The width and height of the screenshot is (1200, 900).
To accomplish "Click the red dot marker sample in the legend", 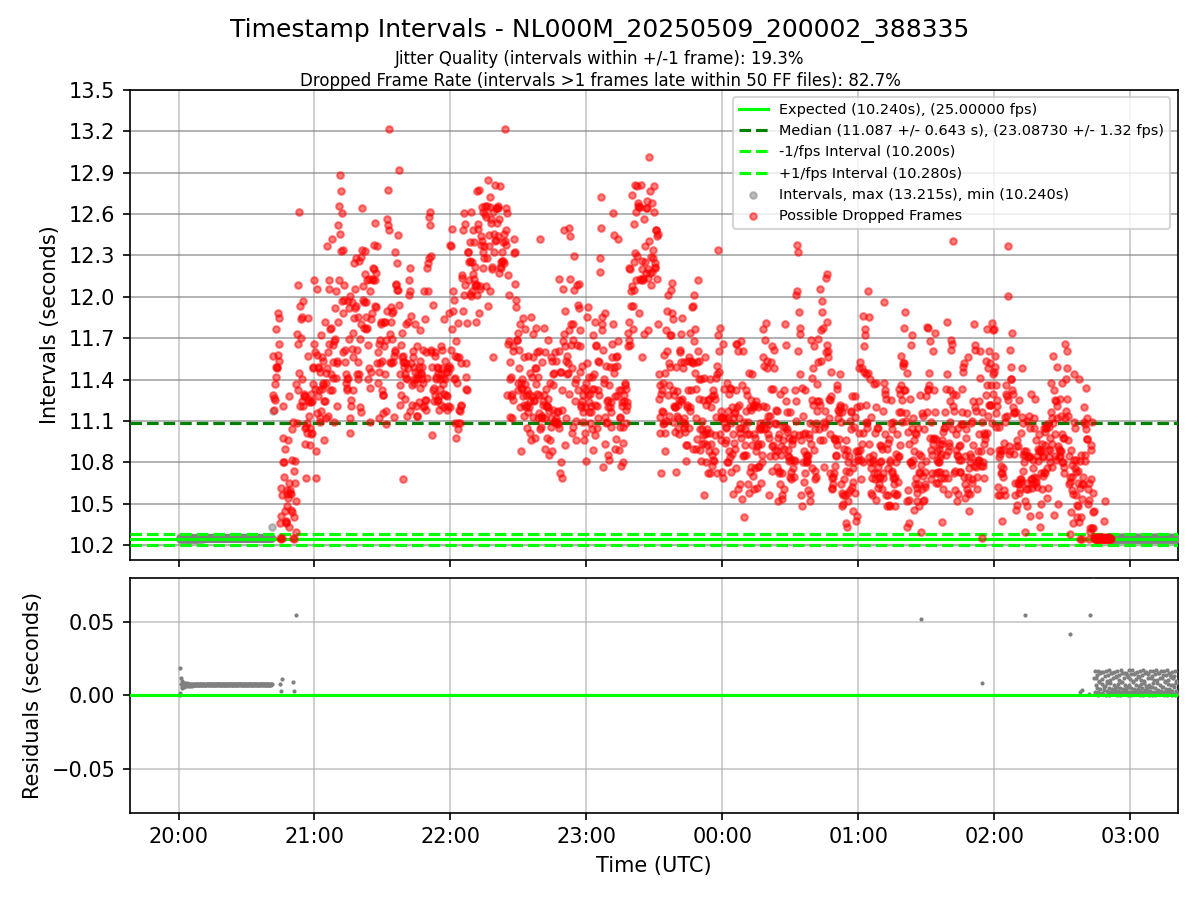I will 754,215.
